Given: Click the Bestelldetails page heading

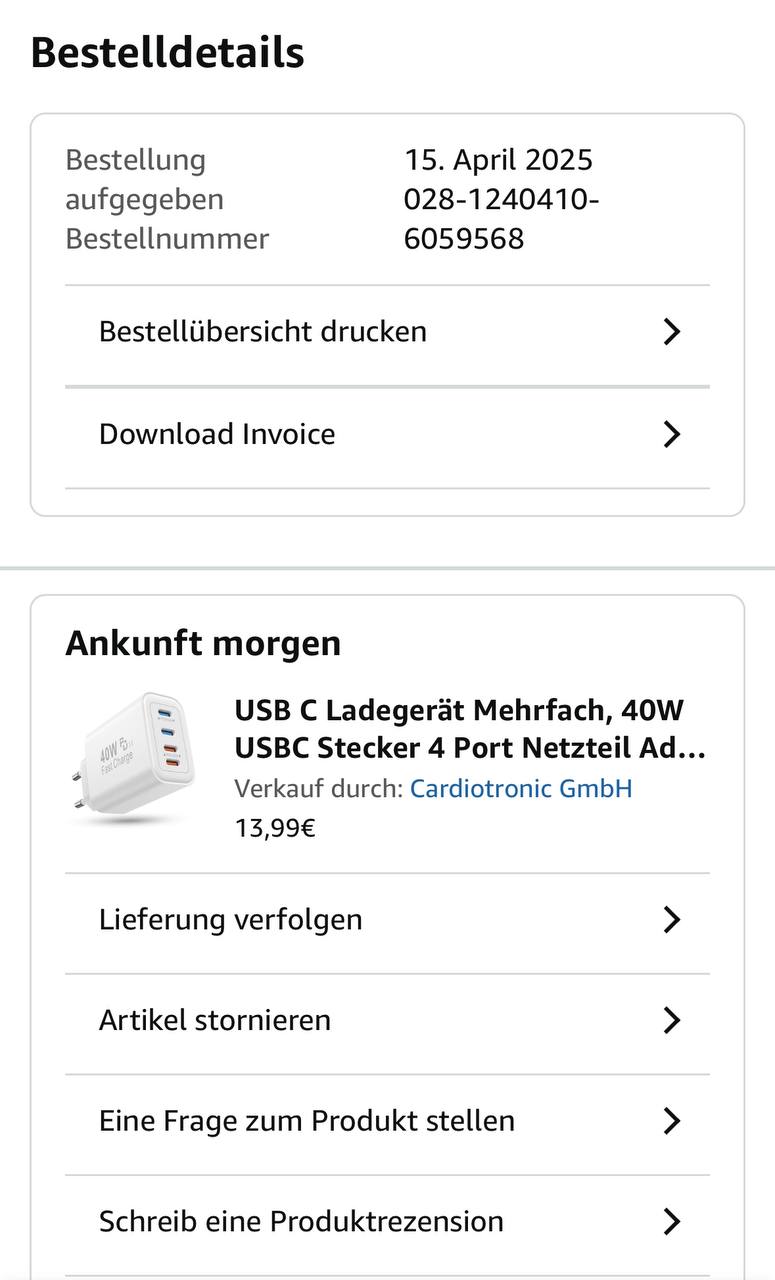Looking at the screenshot, I should tap(167, 52).
